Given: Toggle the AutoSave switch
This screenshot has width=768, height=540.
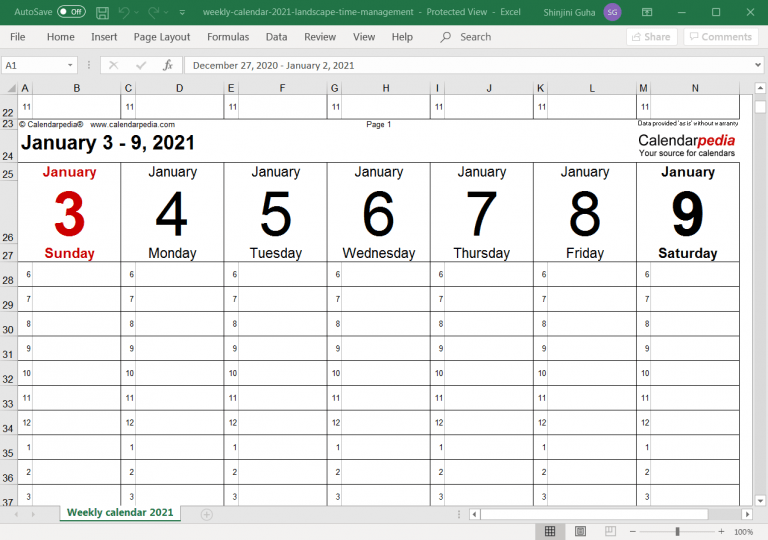Looking at the screenshot, I should (x=71, y=12).
